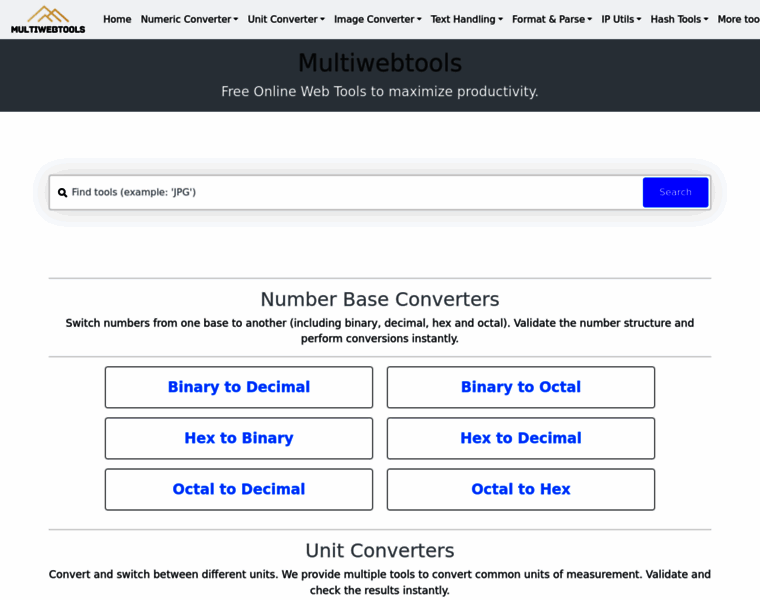The image size is (760, 600).
Task: Open the Octal to Decimal converter
Action: click(x=239, y=489)
